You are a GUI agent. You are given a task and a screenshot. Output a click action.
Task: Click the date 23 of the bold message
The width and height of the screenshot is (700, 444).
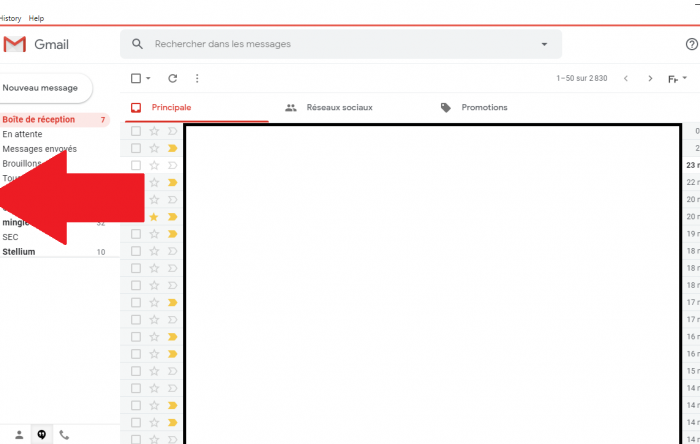click(693, 166)
